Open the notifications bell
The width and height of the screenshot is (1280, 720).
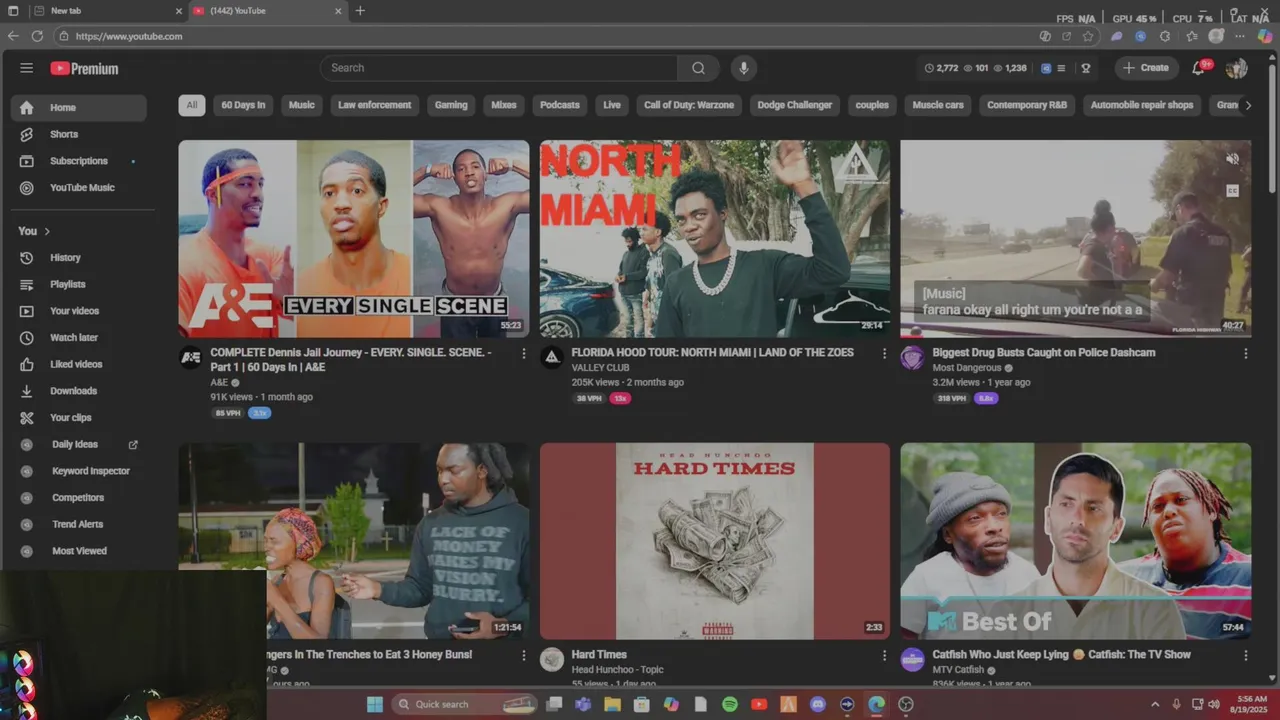pyautogui.click(x=1198, y=68)
